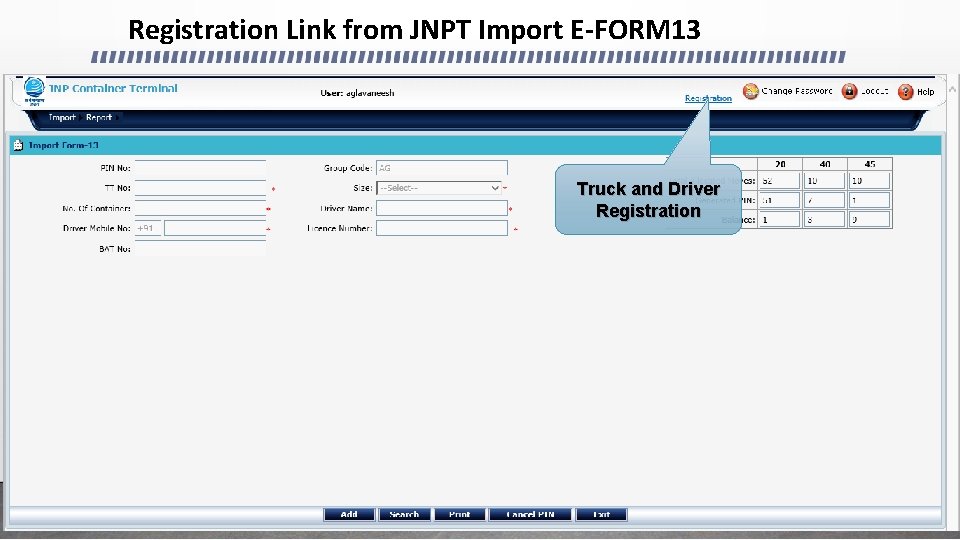Focus the TT No input field
Screen dimensions: 960x540
pos(200,188)
